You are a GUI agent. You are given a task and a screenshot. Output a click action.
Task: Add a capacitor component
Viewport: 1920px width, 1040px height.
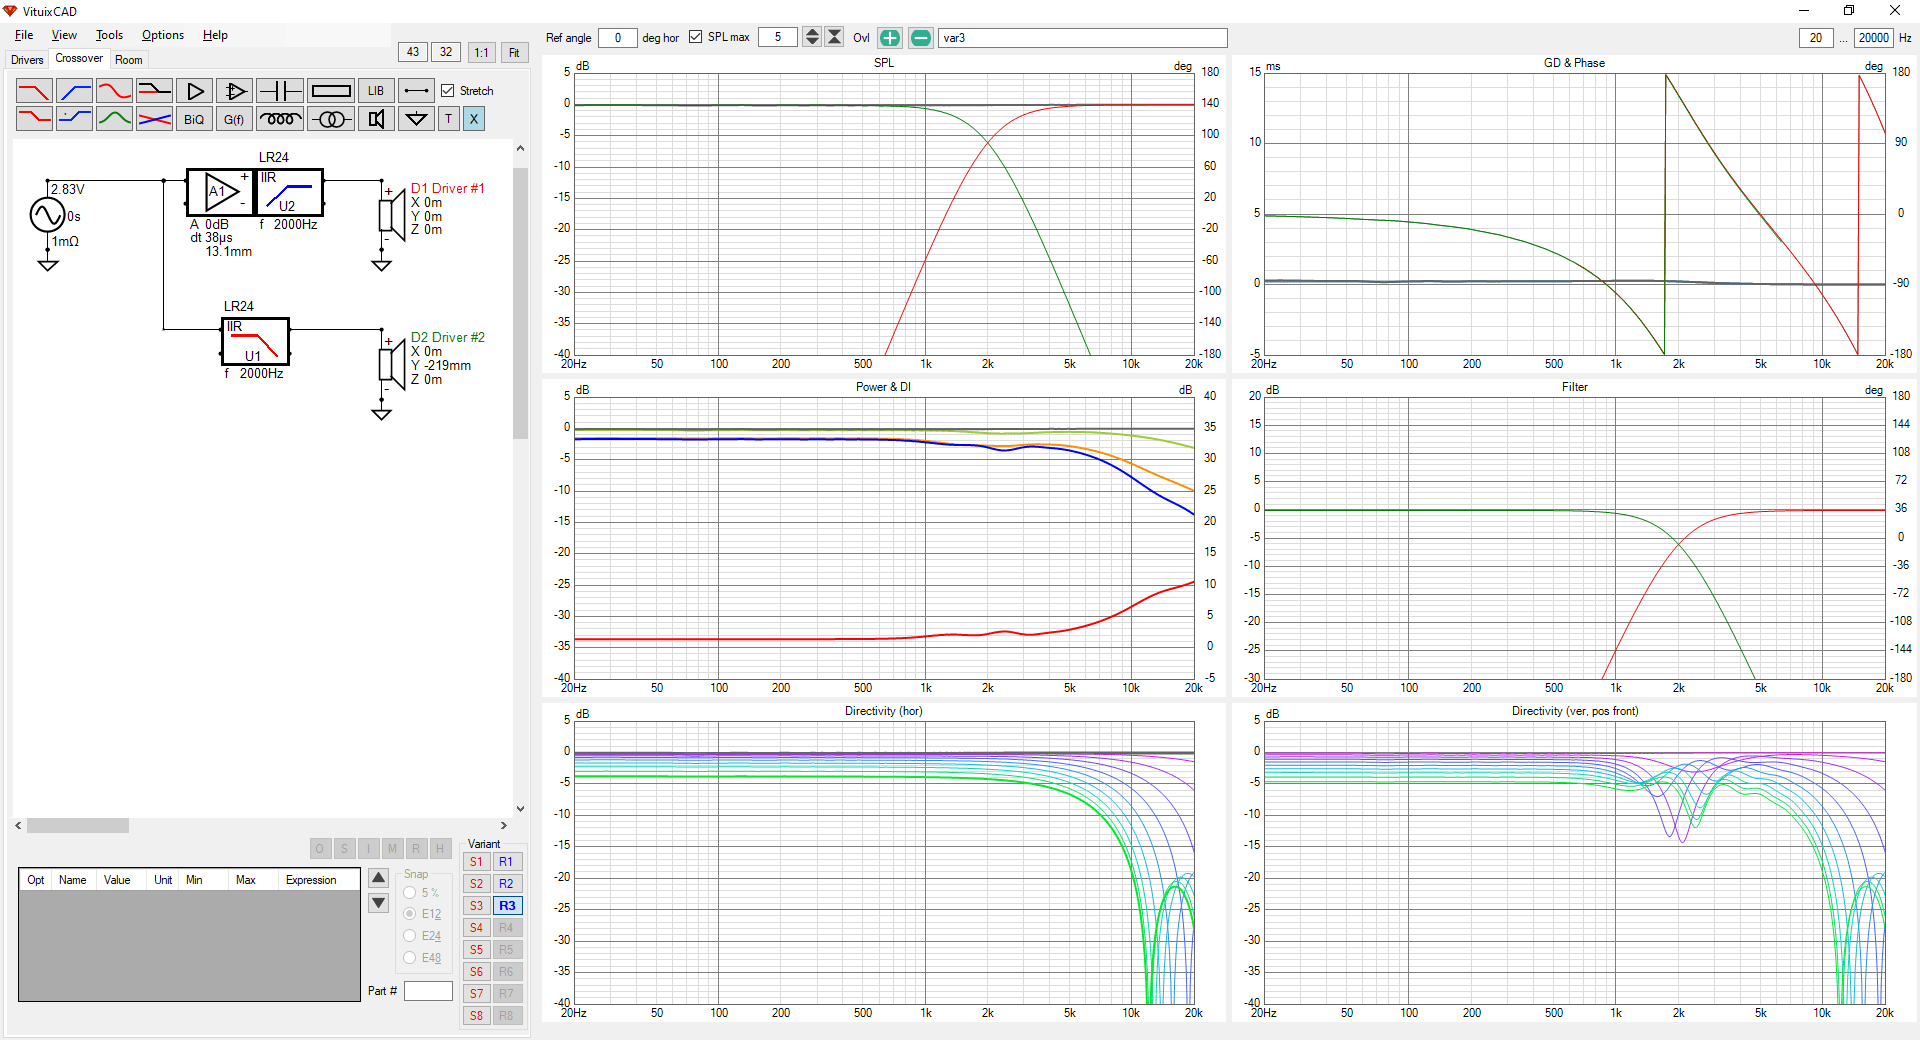coord(280,91)
